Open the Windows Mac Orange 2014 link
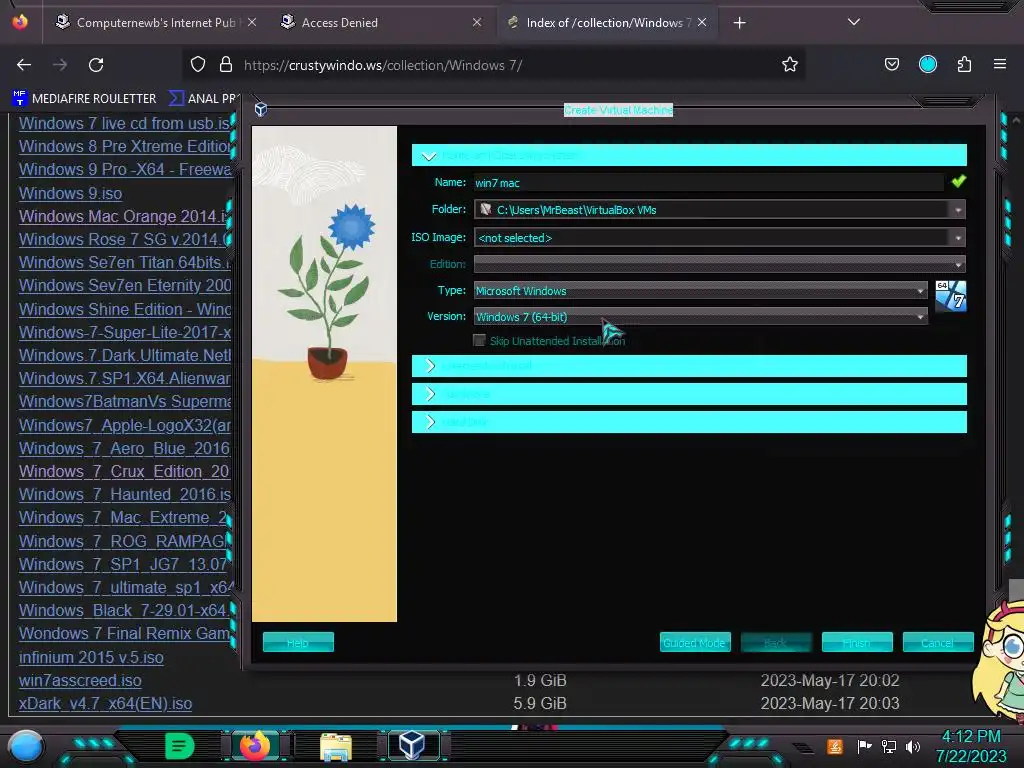 [124, 216]
